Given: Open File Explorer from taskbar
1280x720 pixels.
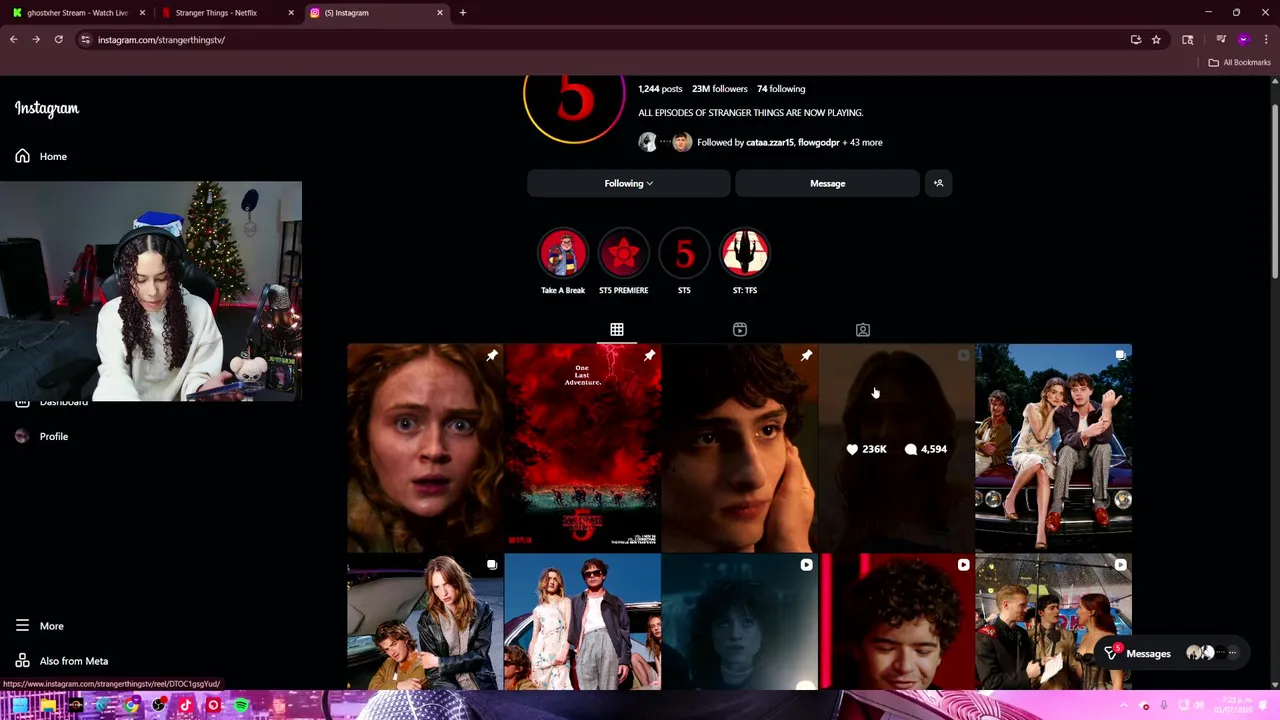Looking at the screenshot, I should pyautogui.click(x=48, y=705).
